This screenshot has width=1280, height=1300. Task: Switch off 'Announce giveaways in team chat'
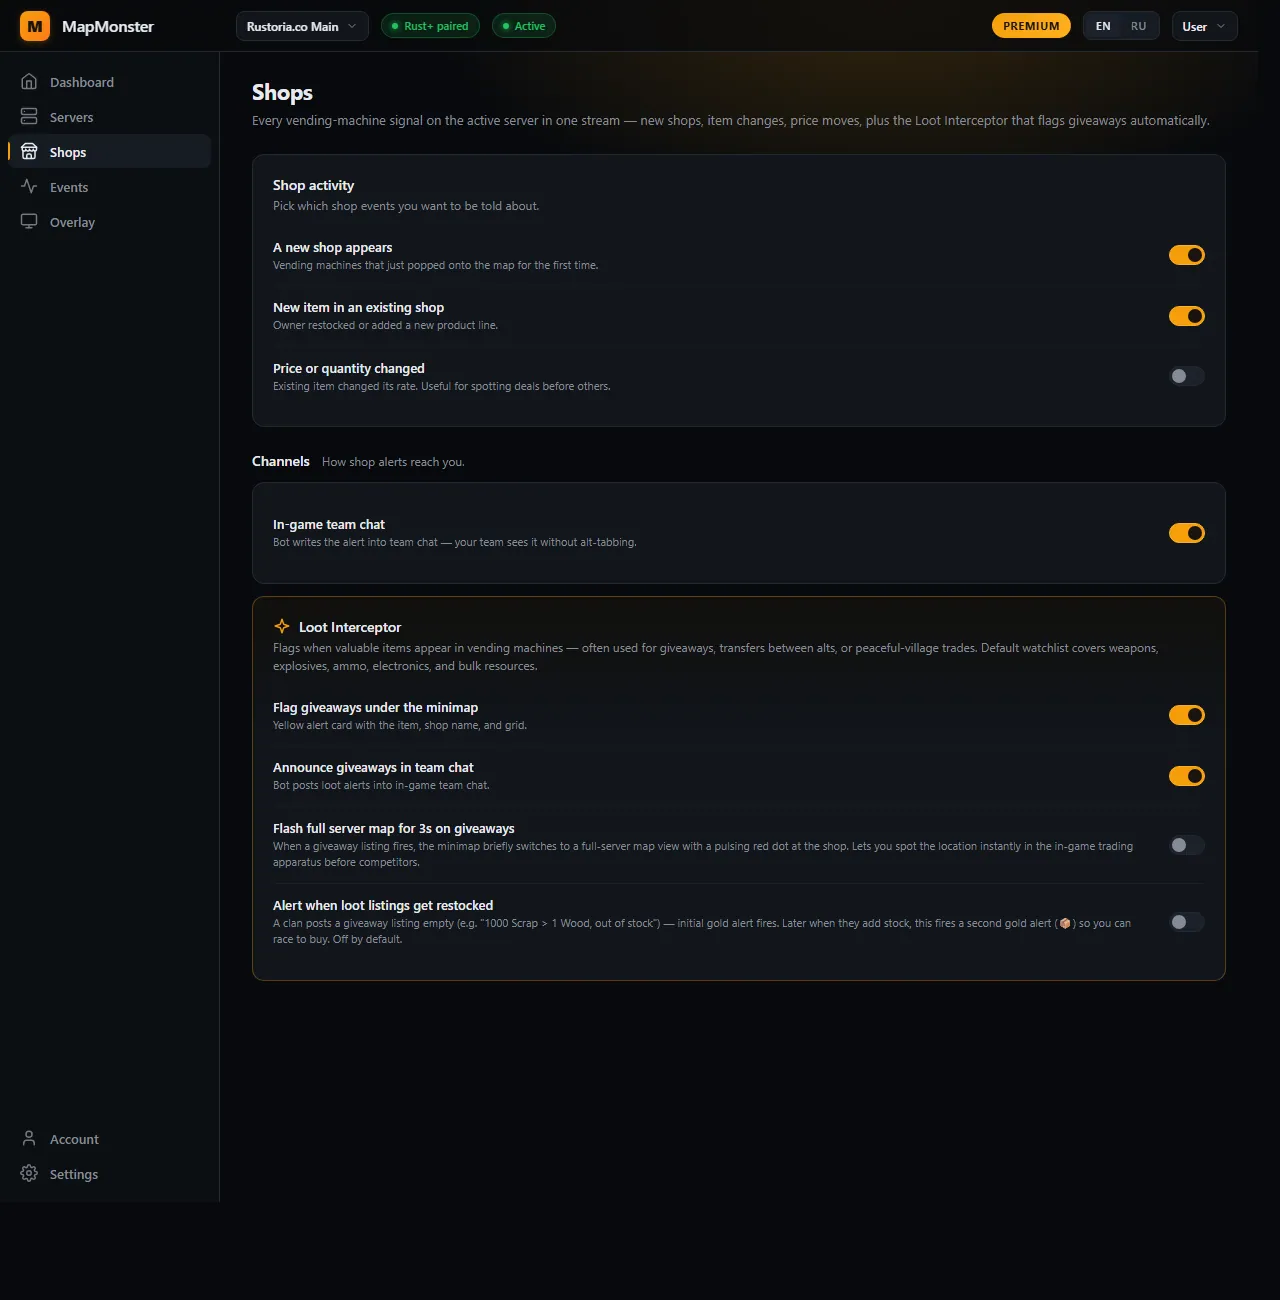1187,776
